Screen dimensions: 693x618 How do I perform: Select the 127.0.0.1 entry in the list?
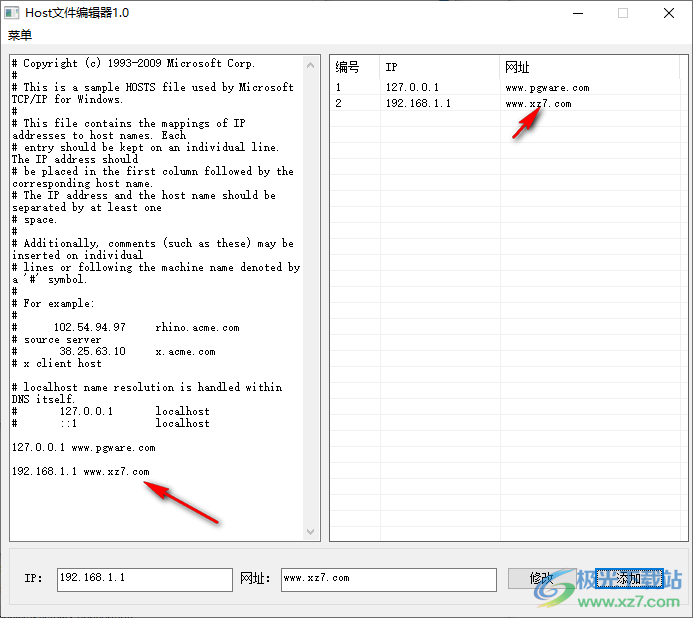pyautogui.click(x=411, y=88)
